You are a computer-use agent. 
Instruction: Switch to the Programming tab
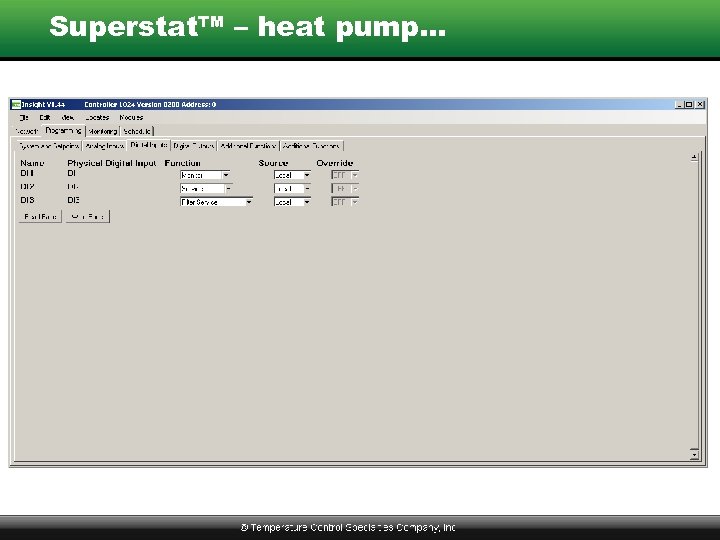[x=63, y=131]
